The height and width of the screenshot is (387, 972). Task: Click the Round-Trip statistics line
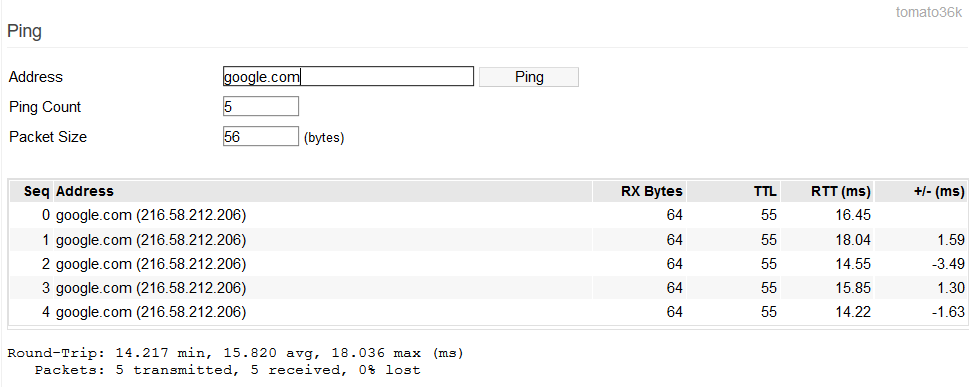236,354
